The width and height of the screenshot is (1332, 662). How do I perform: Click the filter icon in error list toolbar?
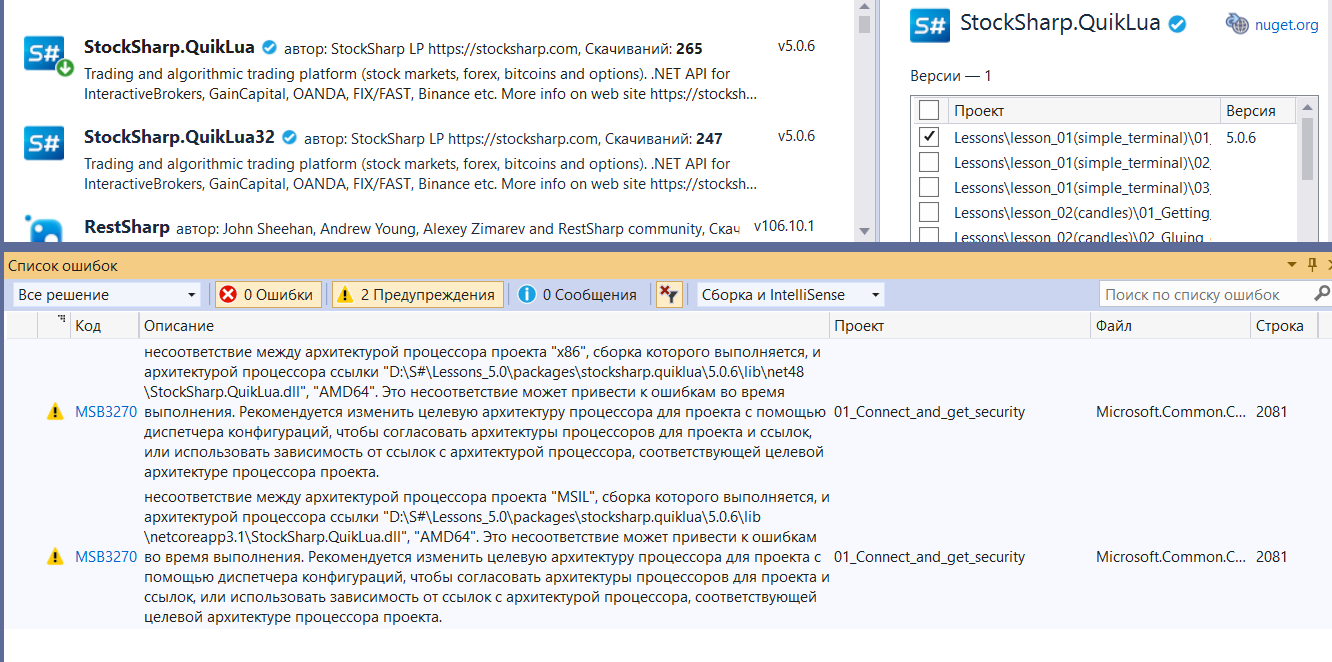click(x=669, y=294)
